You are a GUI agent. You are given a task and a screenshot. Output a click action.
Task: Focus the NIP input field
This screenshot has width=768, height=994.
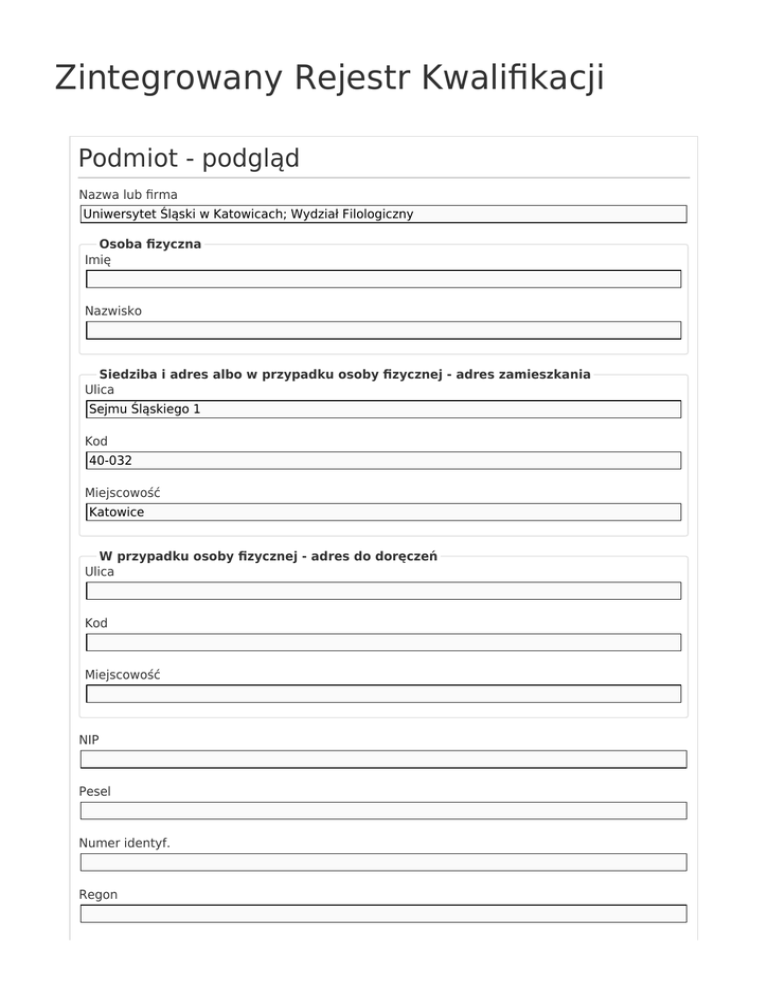(x=383, y=759)
